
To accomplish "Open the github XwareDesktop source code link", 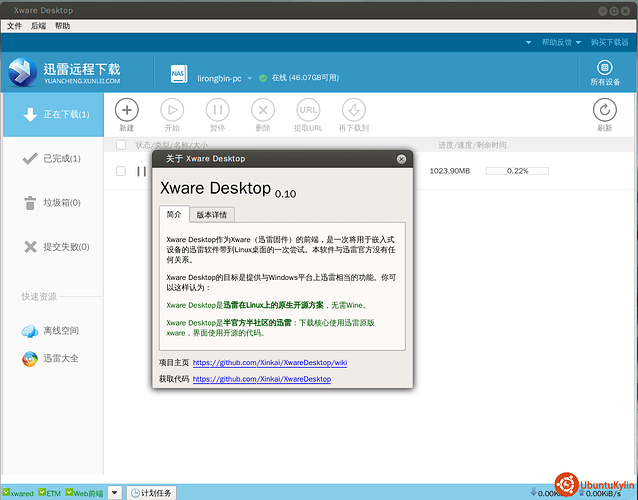I will (x=262, y=379).
